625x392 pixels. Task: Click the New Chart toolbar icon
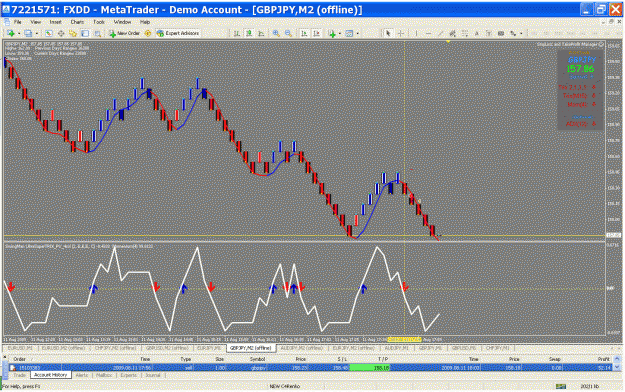point(11,33)
